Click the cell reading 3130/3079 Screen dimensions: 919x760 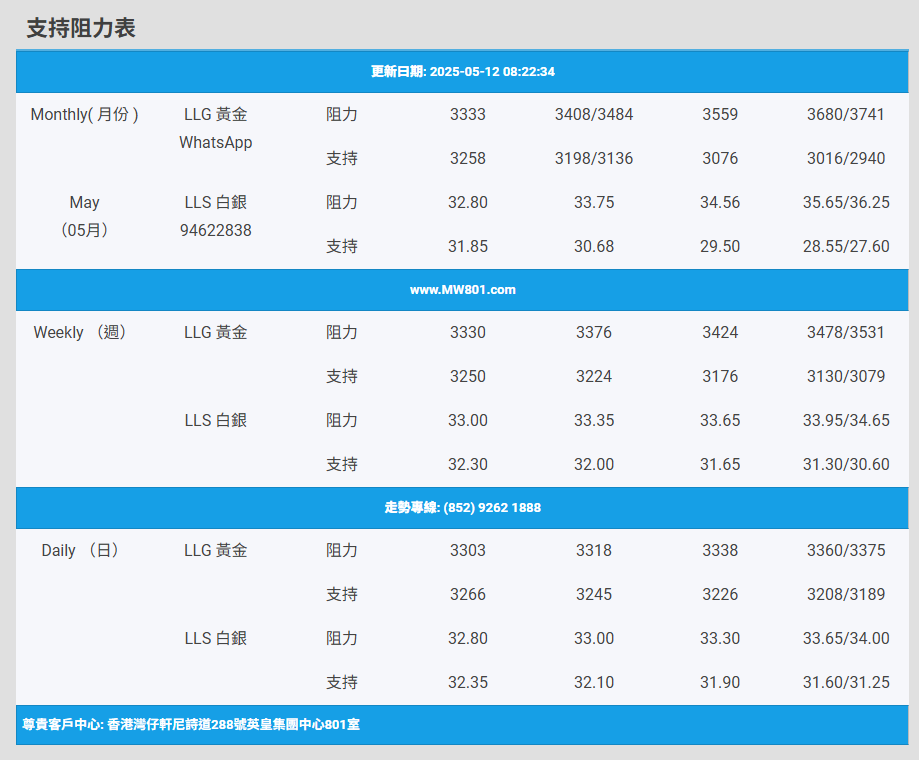tap(846, 376)
